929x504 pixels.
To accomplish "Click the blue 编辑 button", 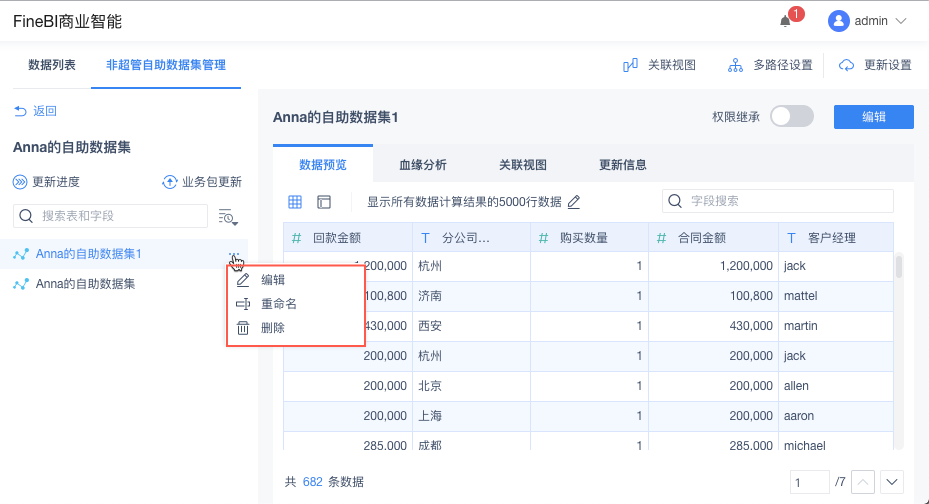I will 873,117.
